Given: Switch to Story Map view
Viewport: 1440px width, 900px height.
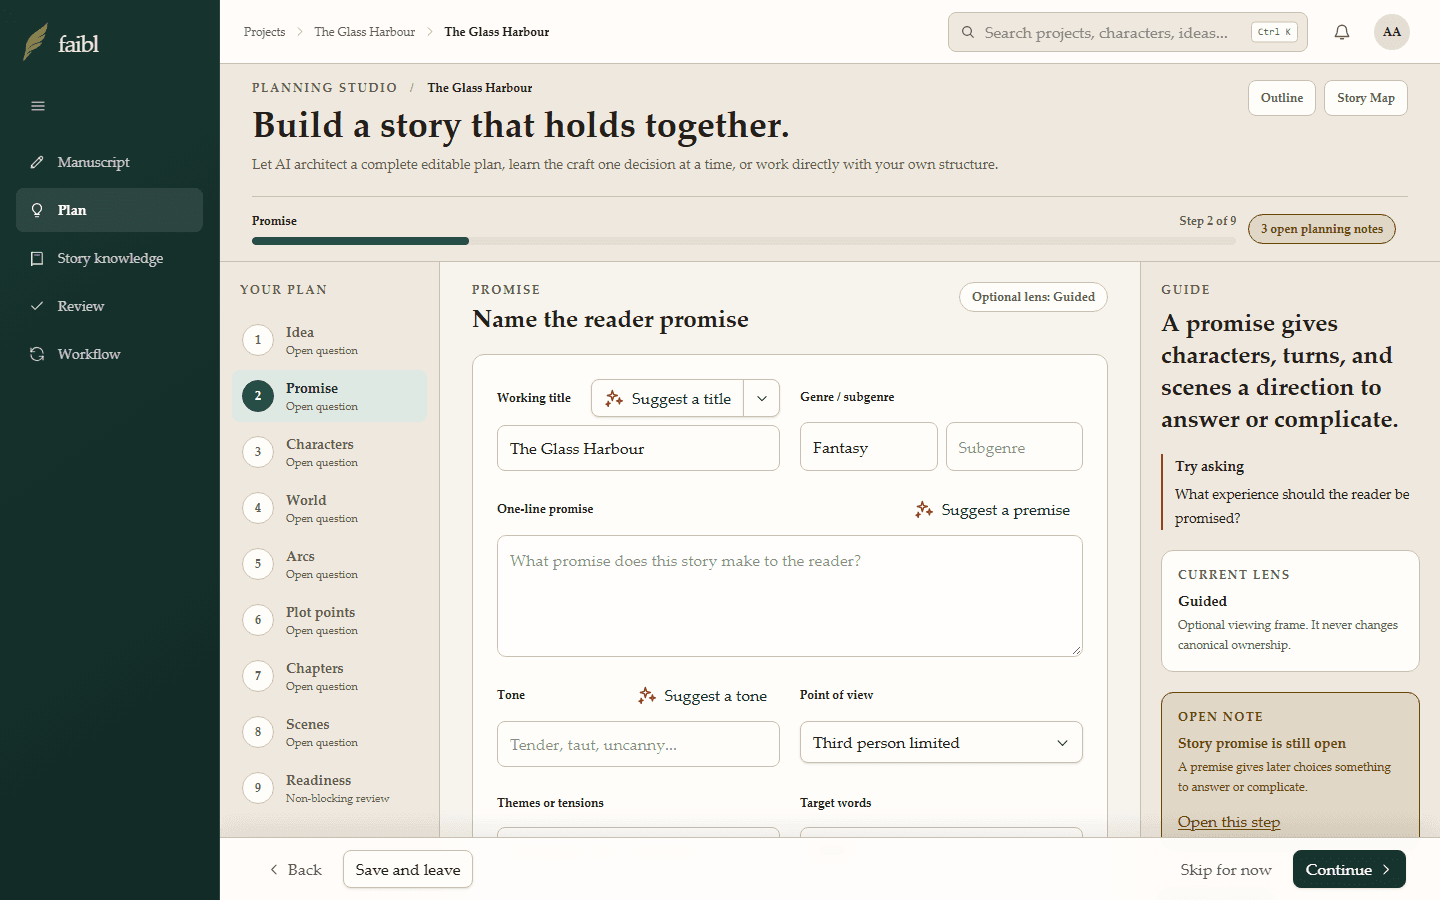Looking at the screenshot, I should point(1366,98).
